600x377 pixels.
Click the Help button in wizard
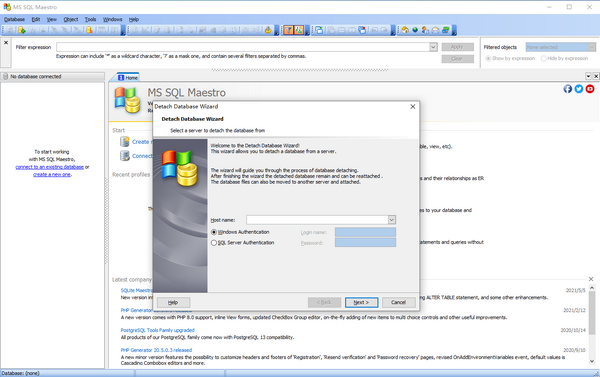(173, 302)
